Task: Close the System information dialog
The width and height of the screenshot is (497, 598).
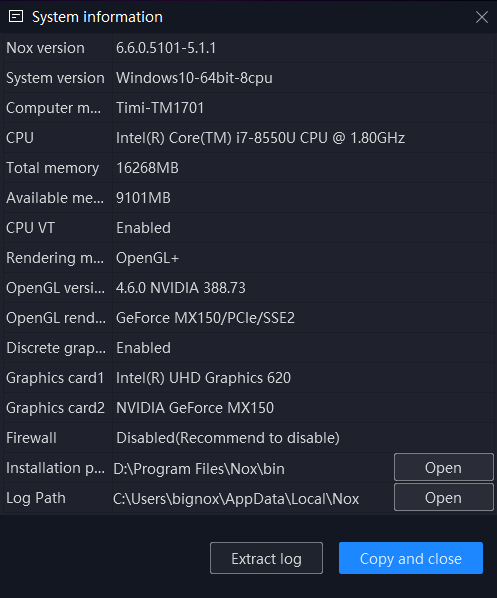Action: [482, 17]
